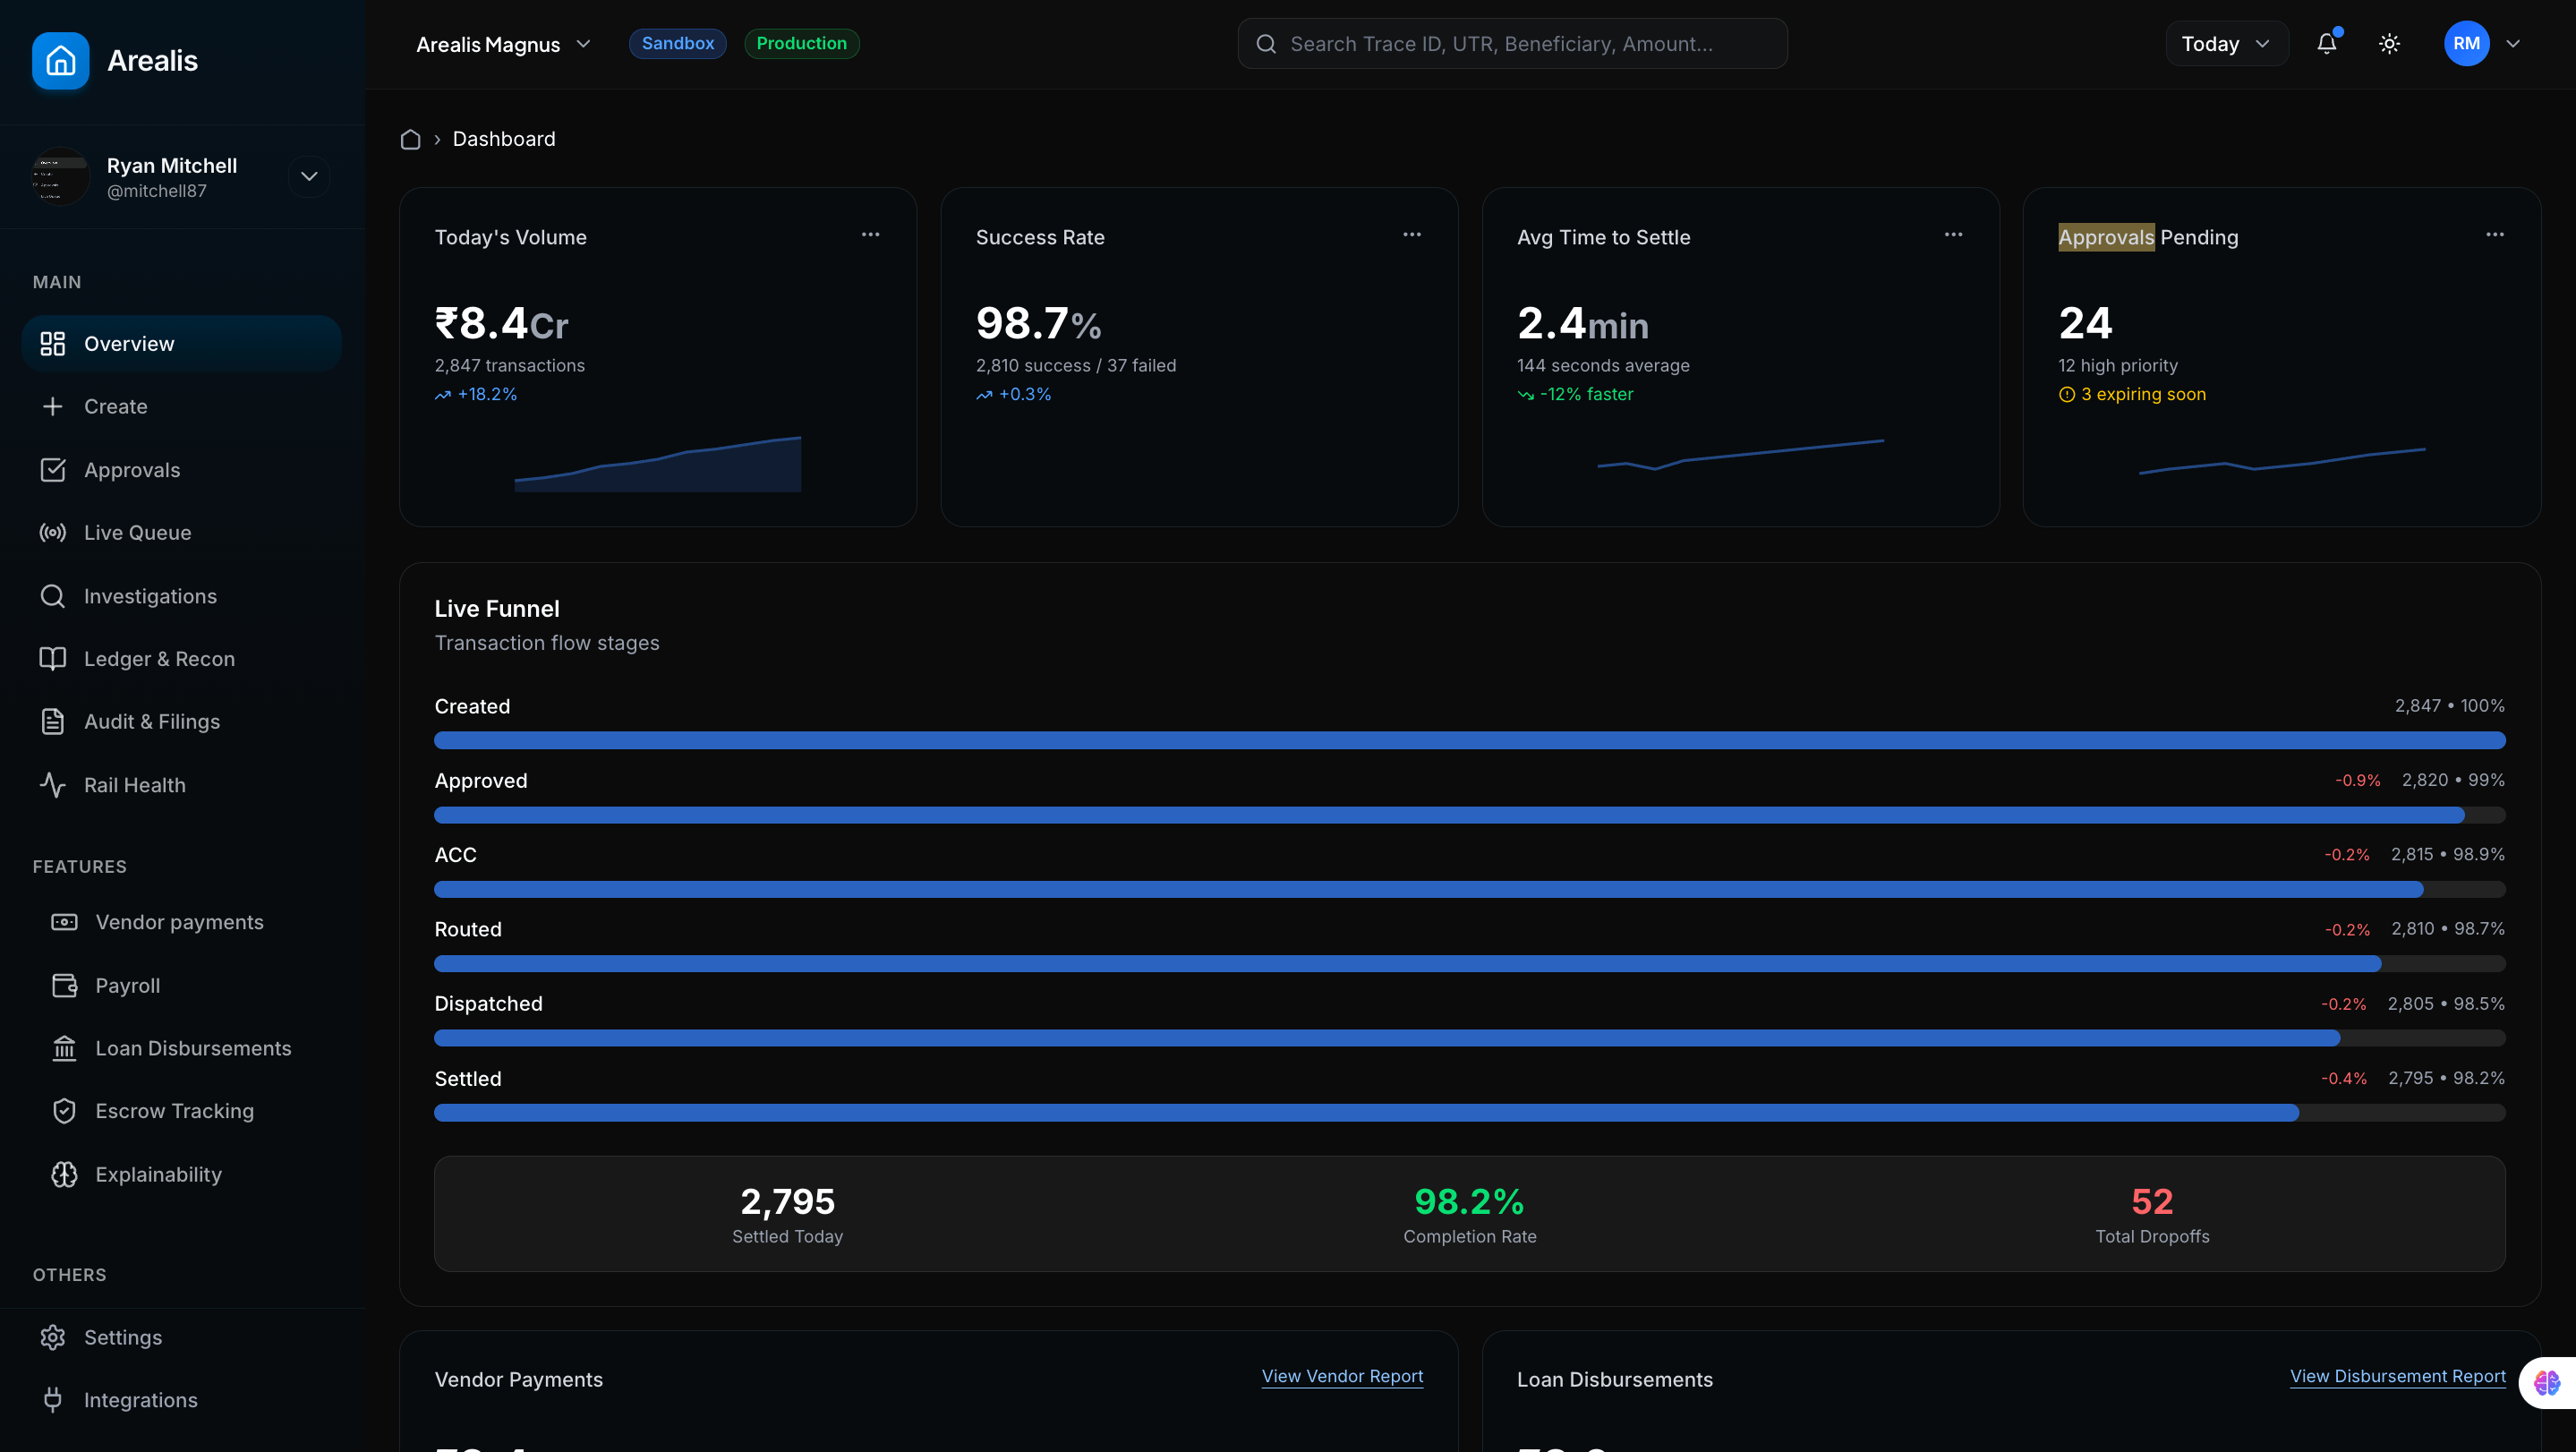Open the Create section with plus icon
The width and height of the screenshot is (2576, 1452).
[53, 406]
